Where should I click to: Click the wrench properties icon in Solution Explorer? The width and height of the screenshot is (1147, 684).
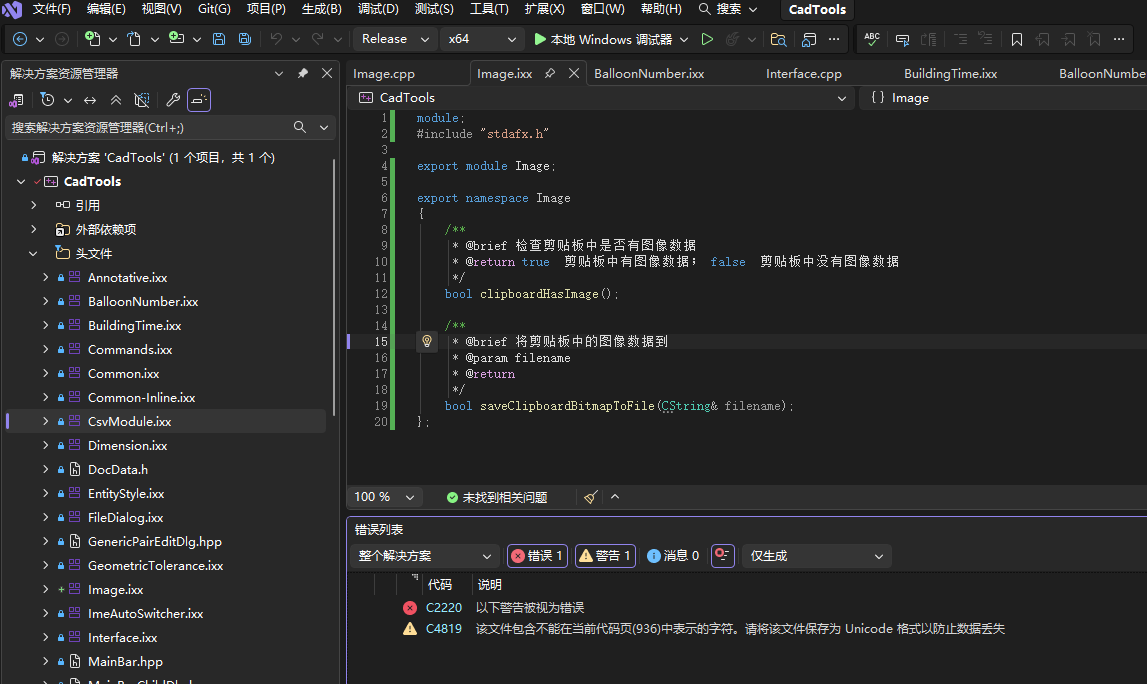point(172,100)
